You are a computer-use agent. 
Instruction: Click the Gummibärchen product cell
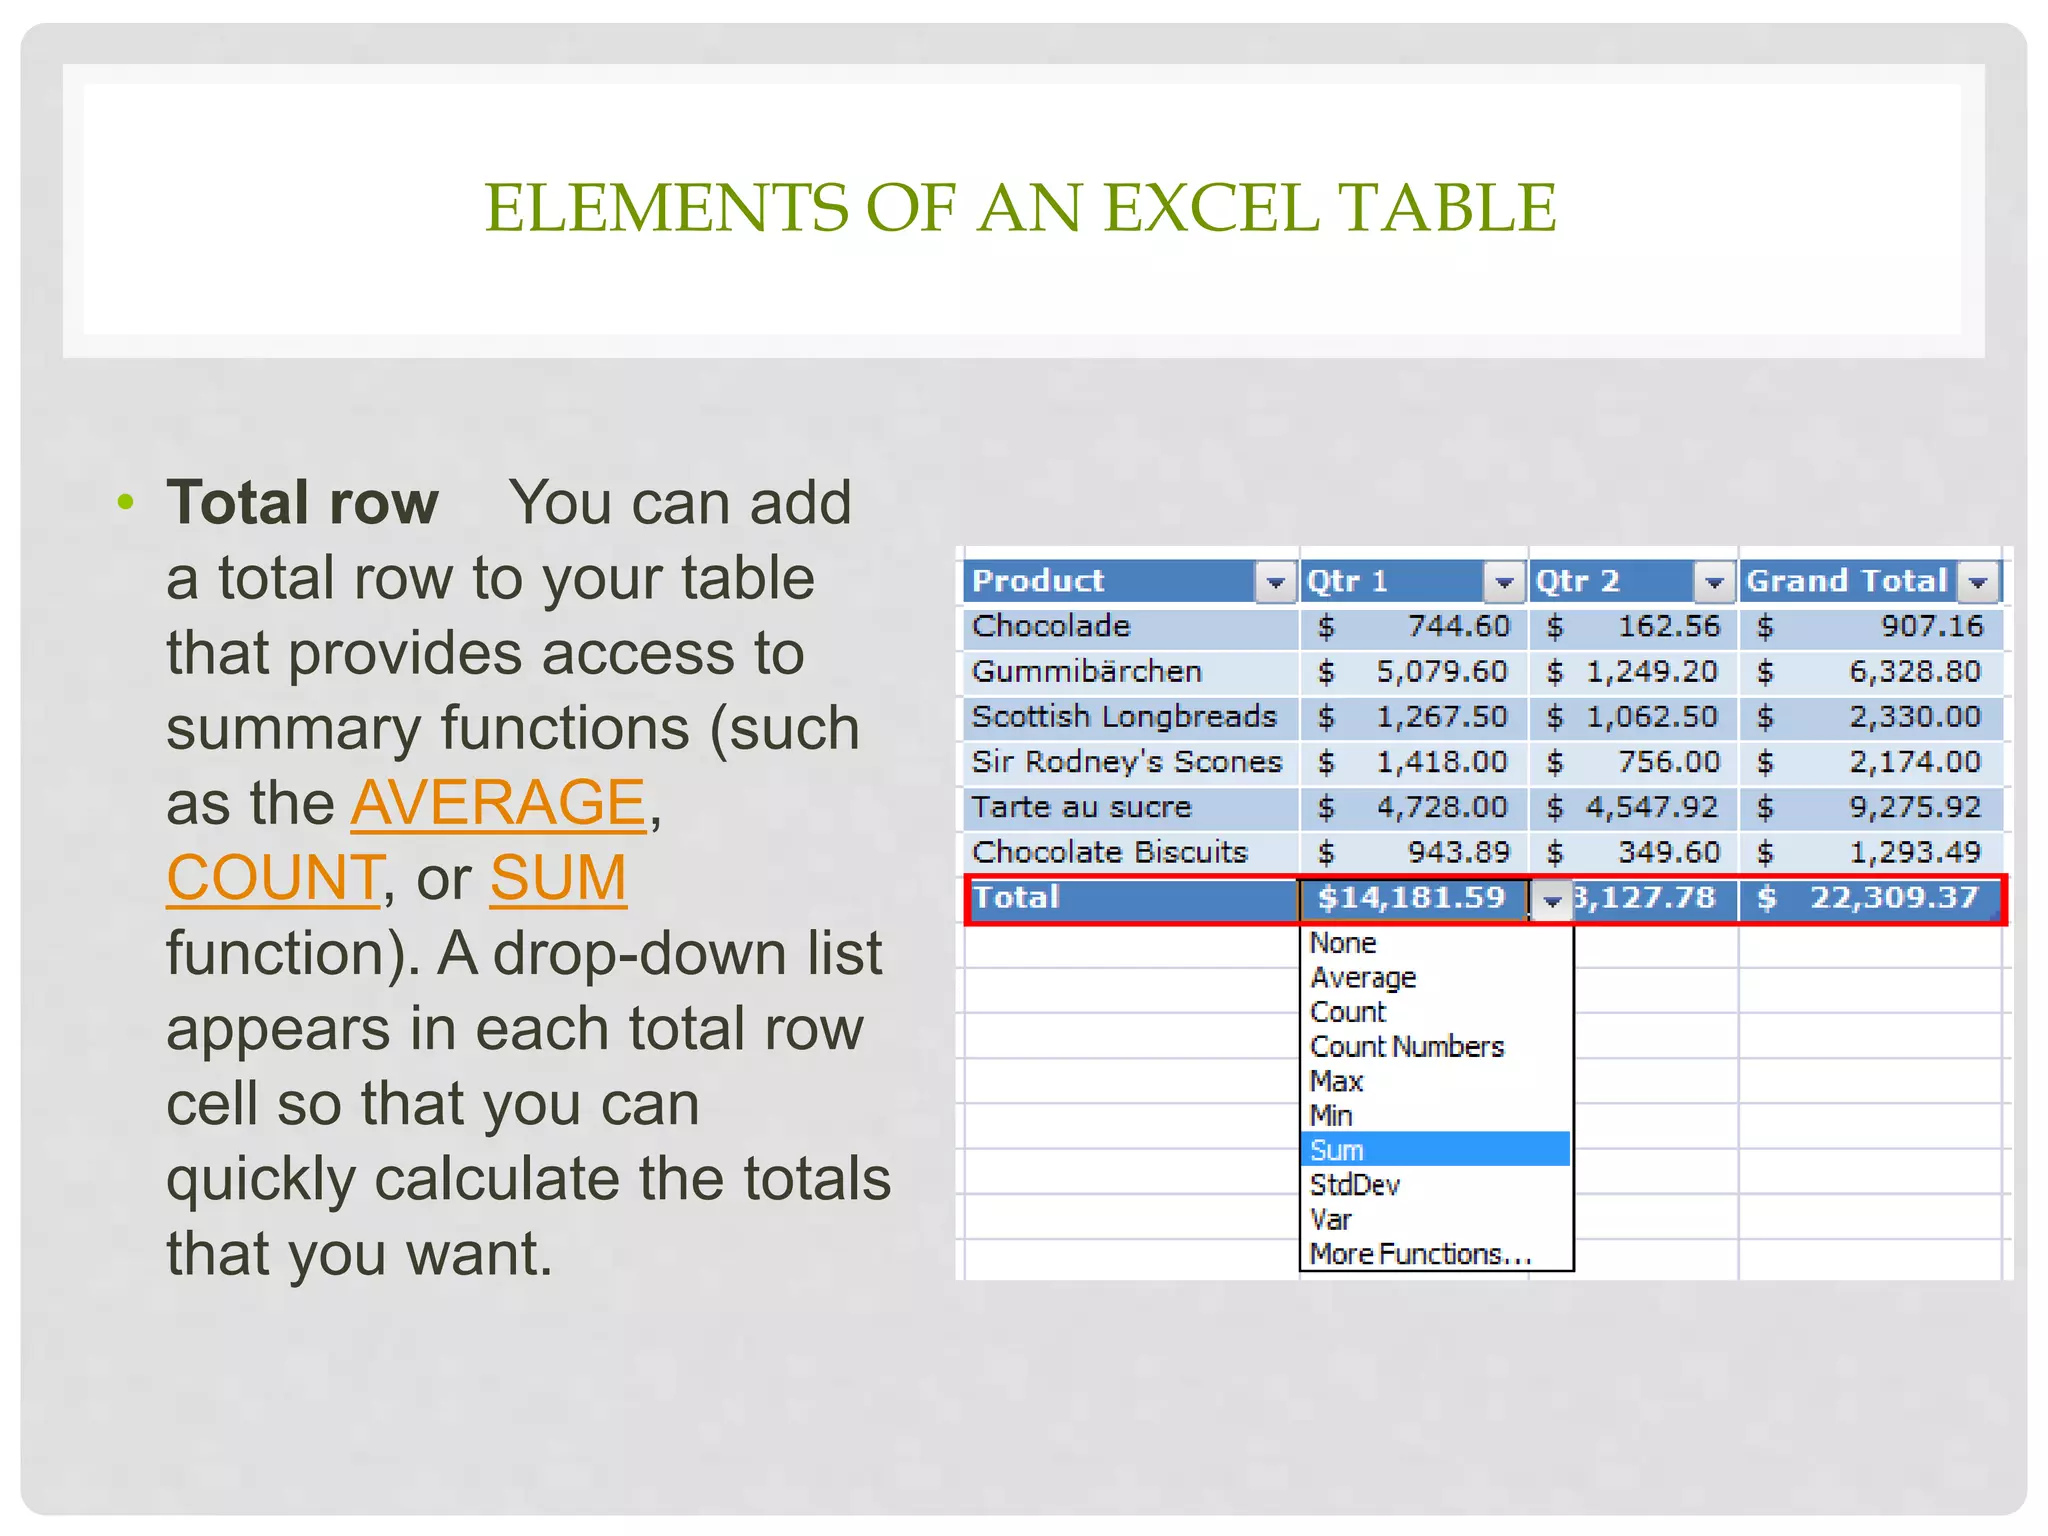tap(1087, 671)
